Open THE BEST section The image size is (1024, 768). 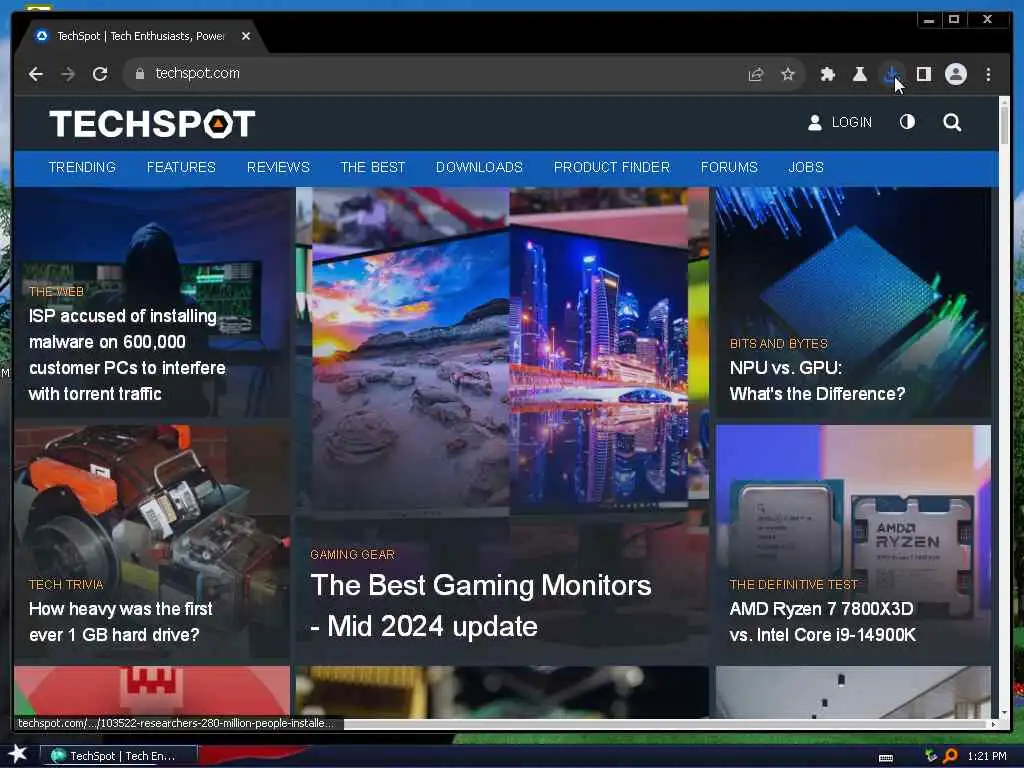(373, 167)
